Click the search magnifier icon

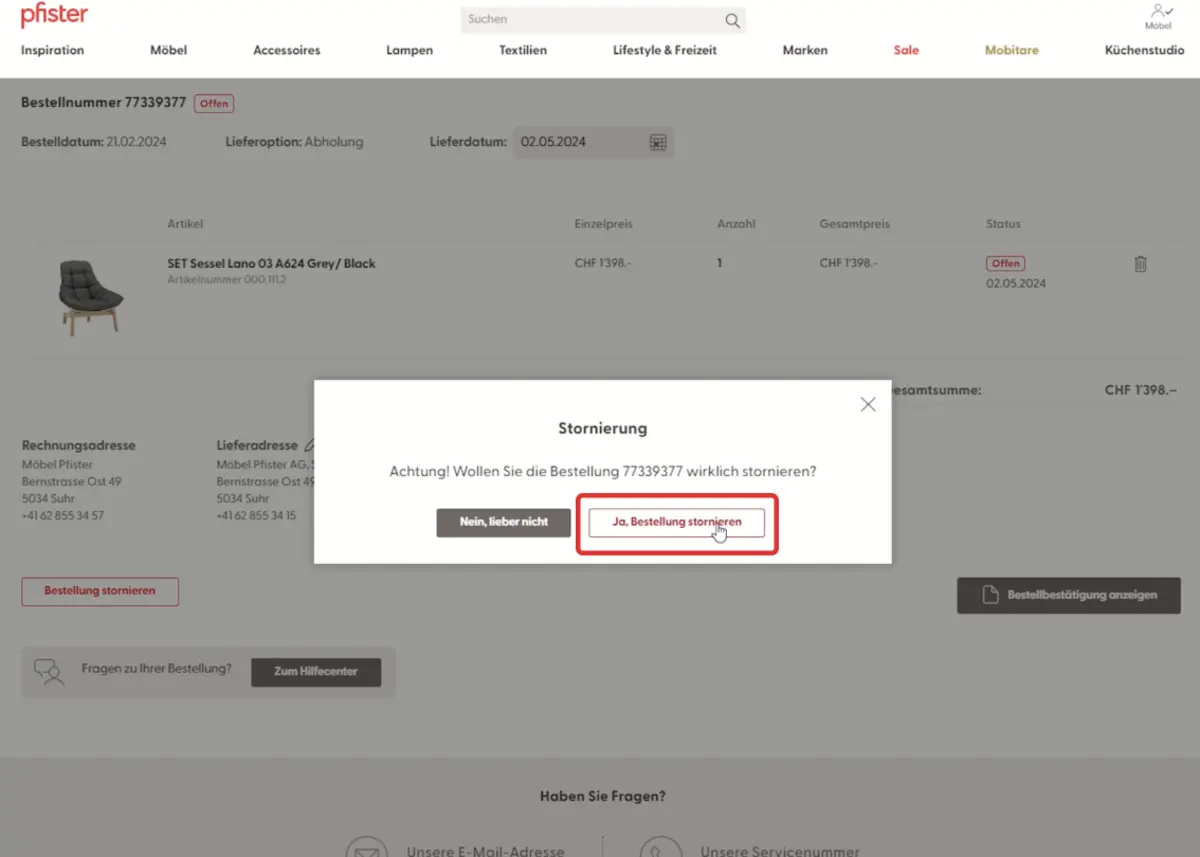[732, 20]
